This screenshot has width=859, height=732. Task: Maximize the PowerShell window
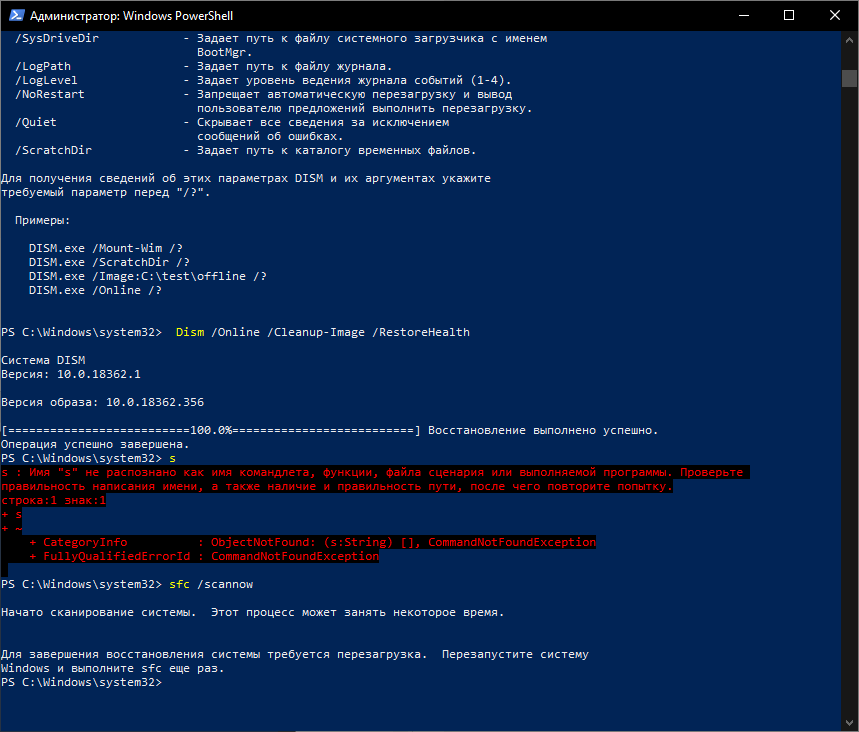point(789,15)
